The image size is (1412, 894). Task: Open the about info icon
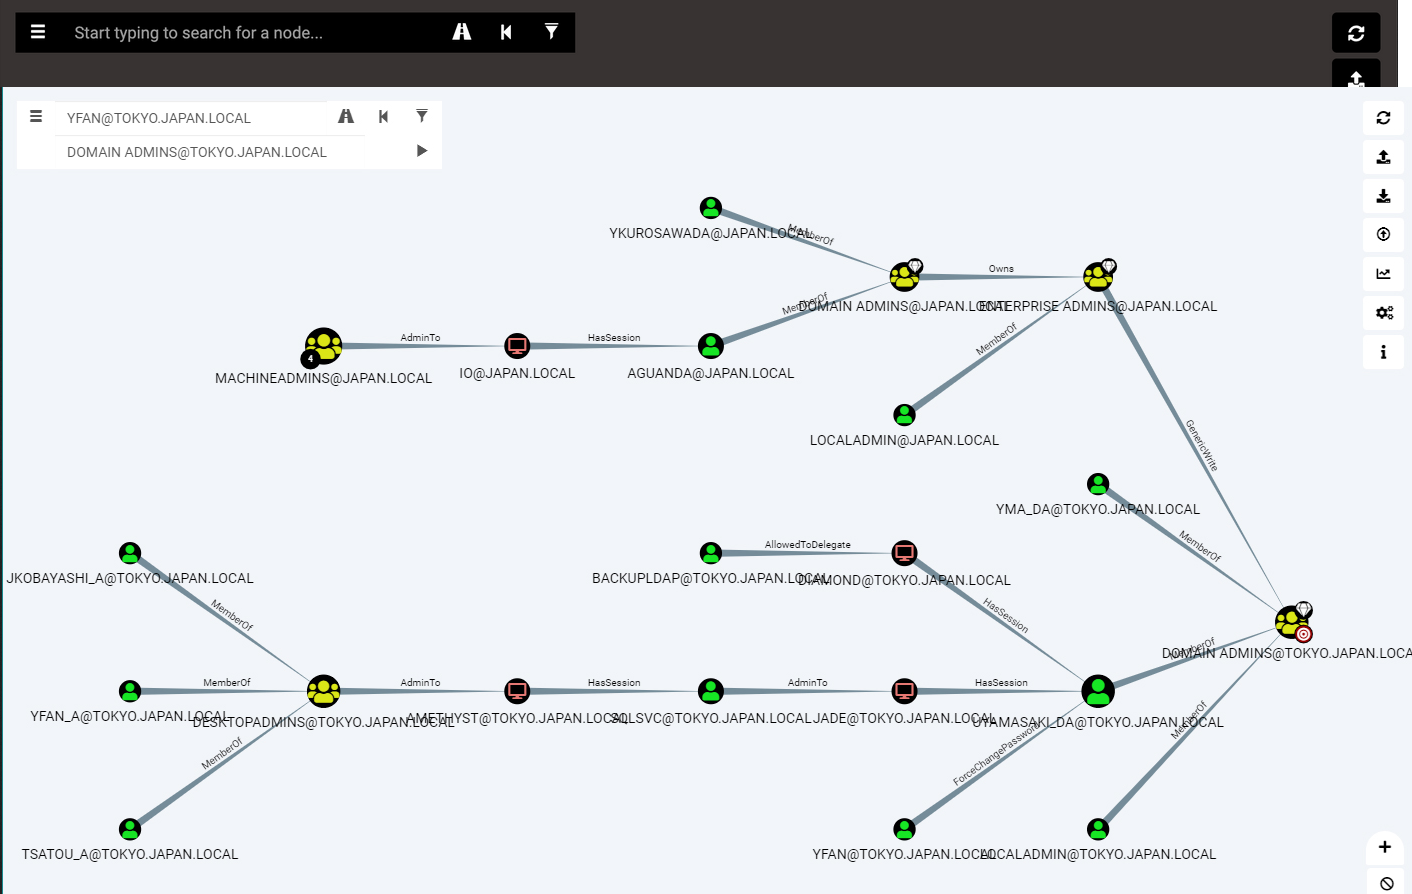coord(1384,352)
